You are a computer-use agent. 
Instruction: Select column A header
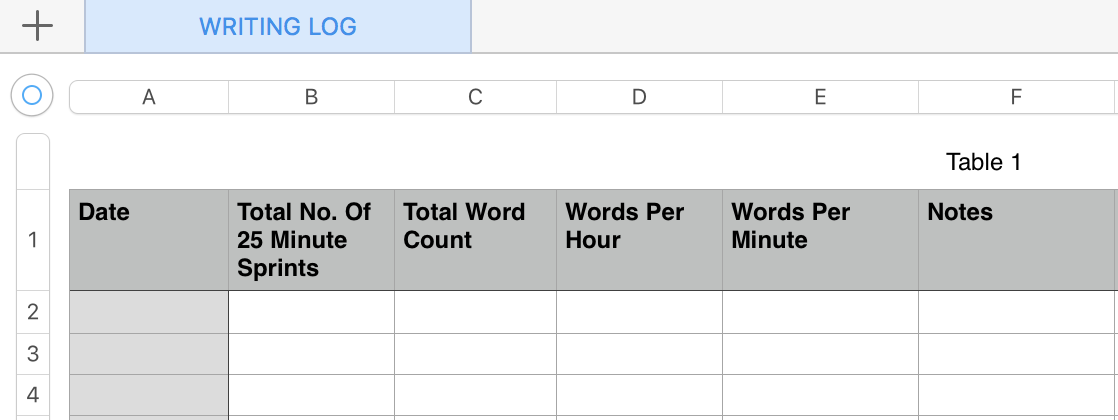[x=149, y=97]
